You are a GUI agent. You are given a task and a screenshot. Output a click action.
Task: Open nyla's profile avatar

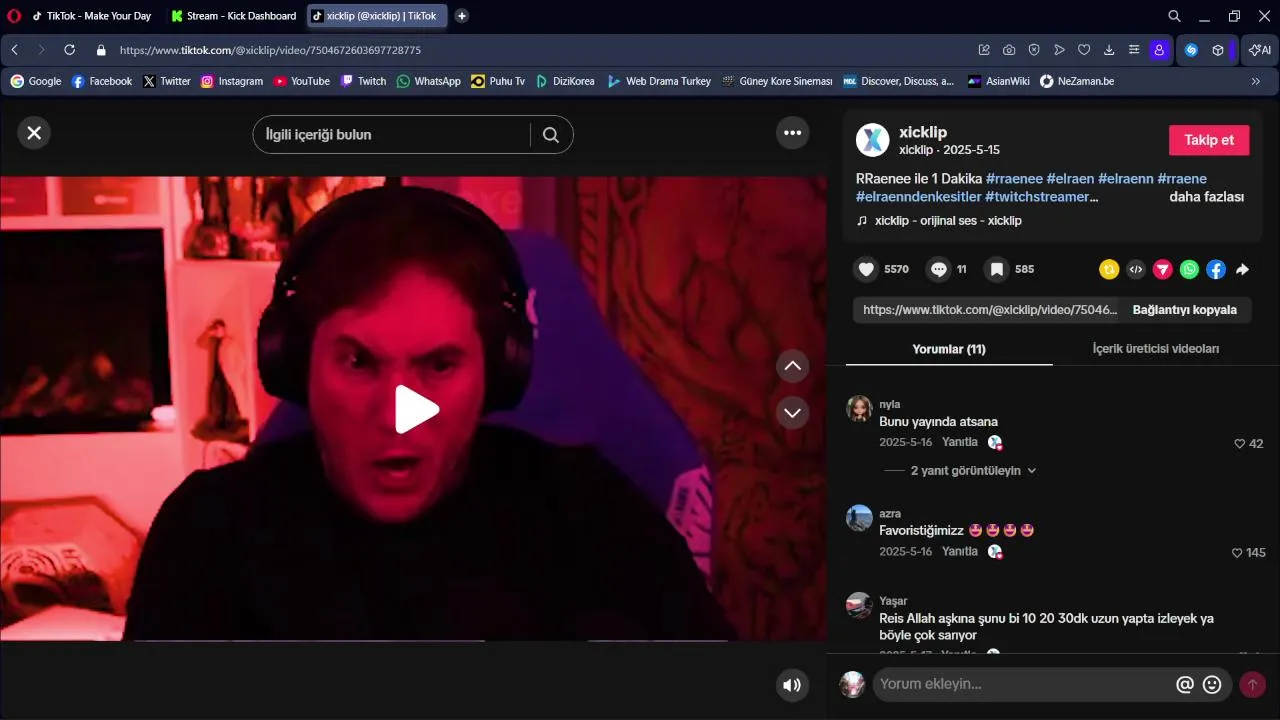(859, 408)
